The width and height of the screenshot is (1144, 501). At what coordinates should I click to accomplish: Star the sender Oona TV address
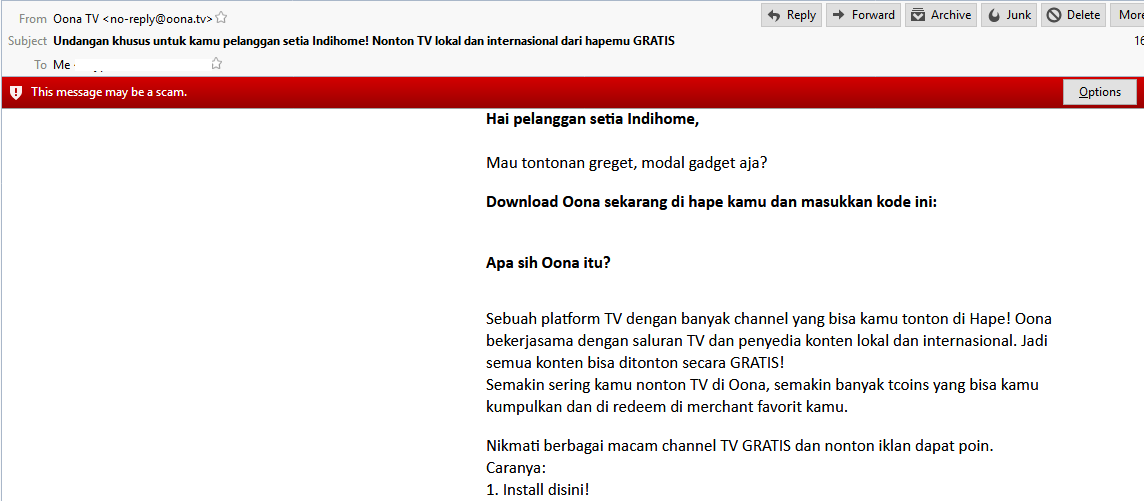221,18
